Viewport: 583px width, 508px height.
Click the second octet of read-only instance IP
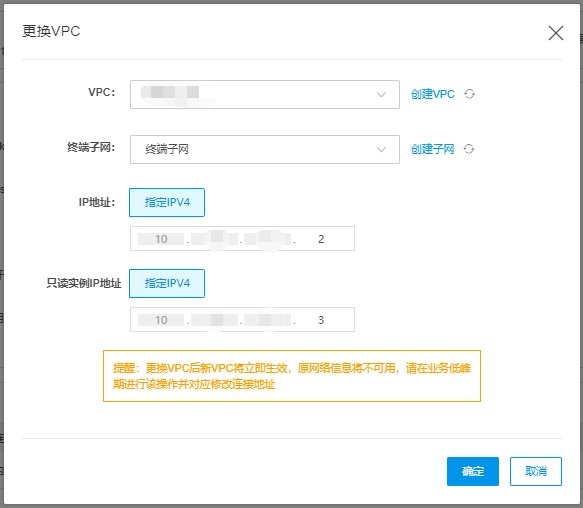215,320
